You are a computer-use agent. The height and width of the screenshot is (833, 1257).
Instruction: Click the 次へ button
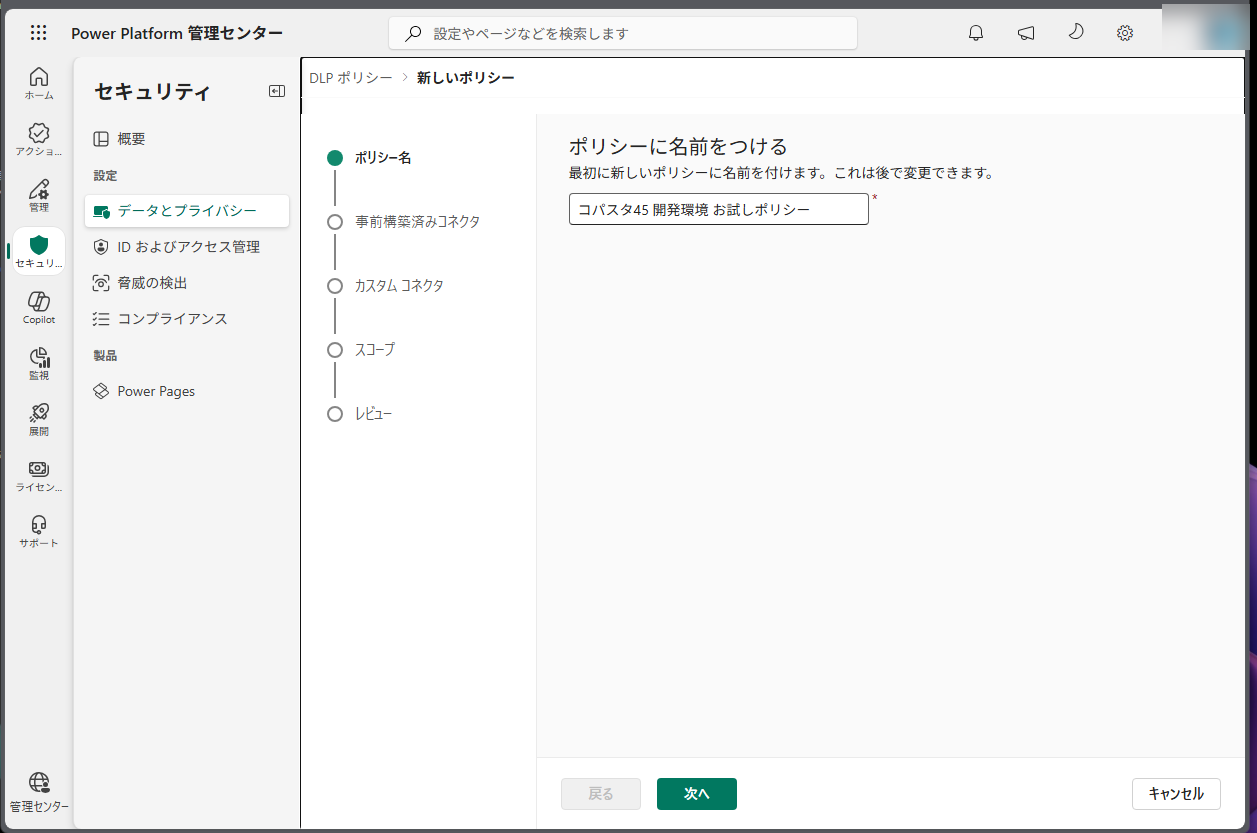697,794
